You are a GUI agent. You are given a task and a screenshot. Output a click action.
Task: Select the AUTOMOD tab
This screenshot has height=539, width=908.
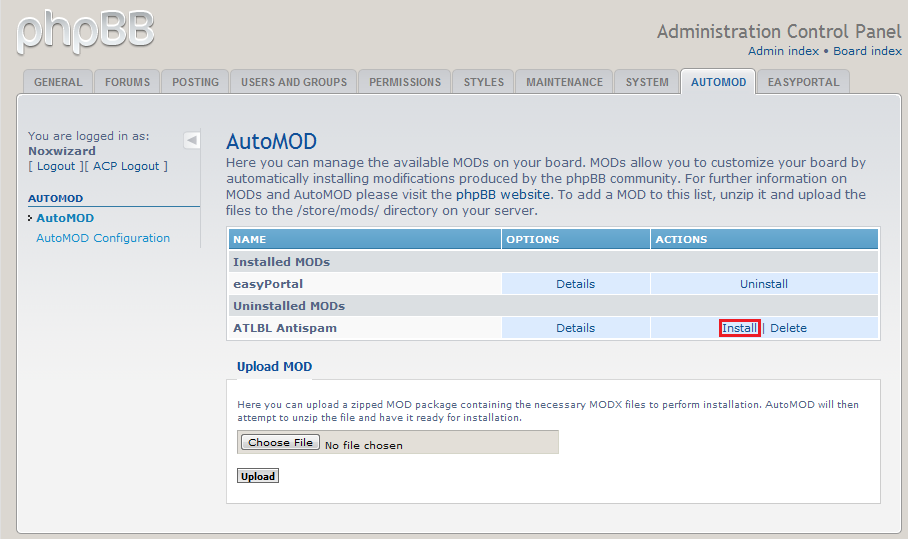[718, 82]
